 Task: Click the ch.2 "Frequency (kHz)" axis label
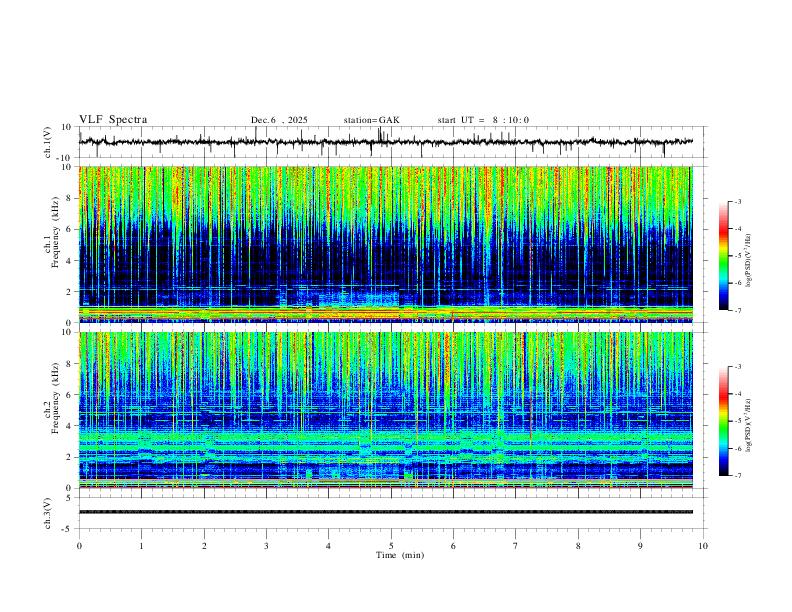click(55, 397)
